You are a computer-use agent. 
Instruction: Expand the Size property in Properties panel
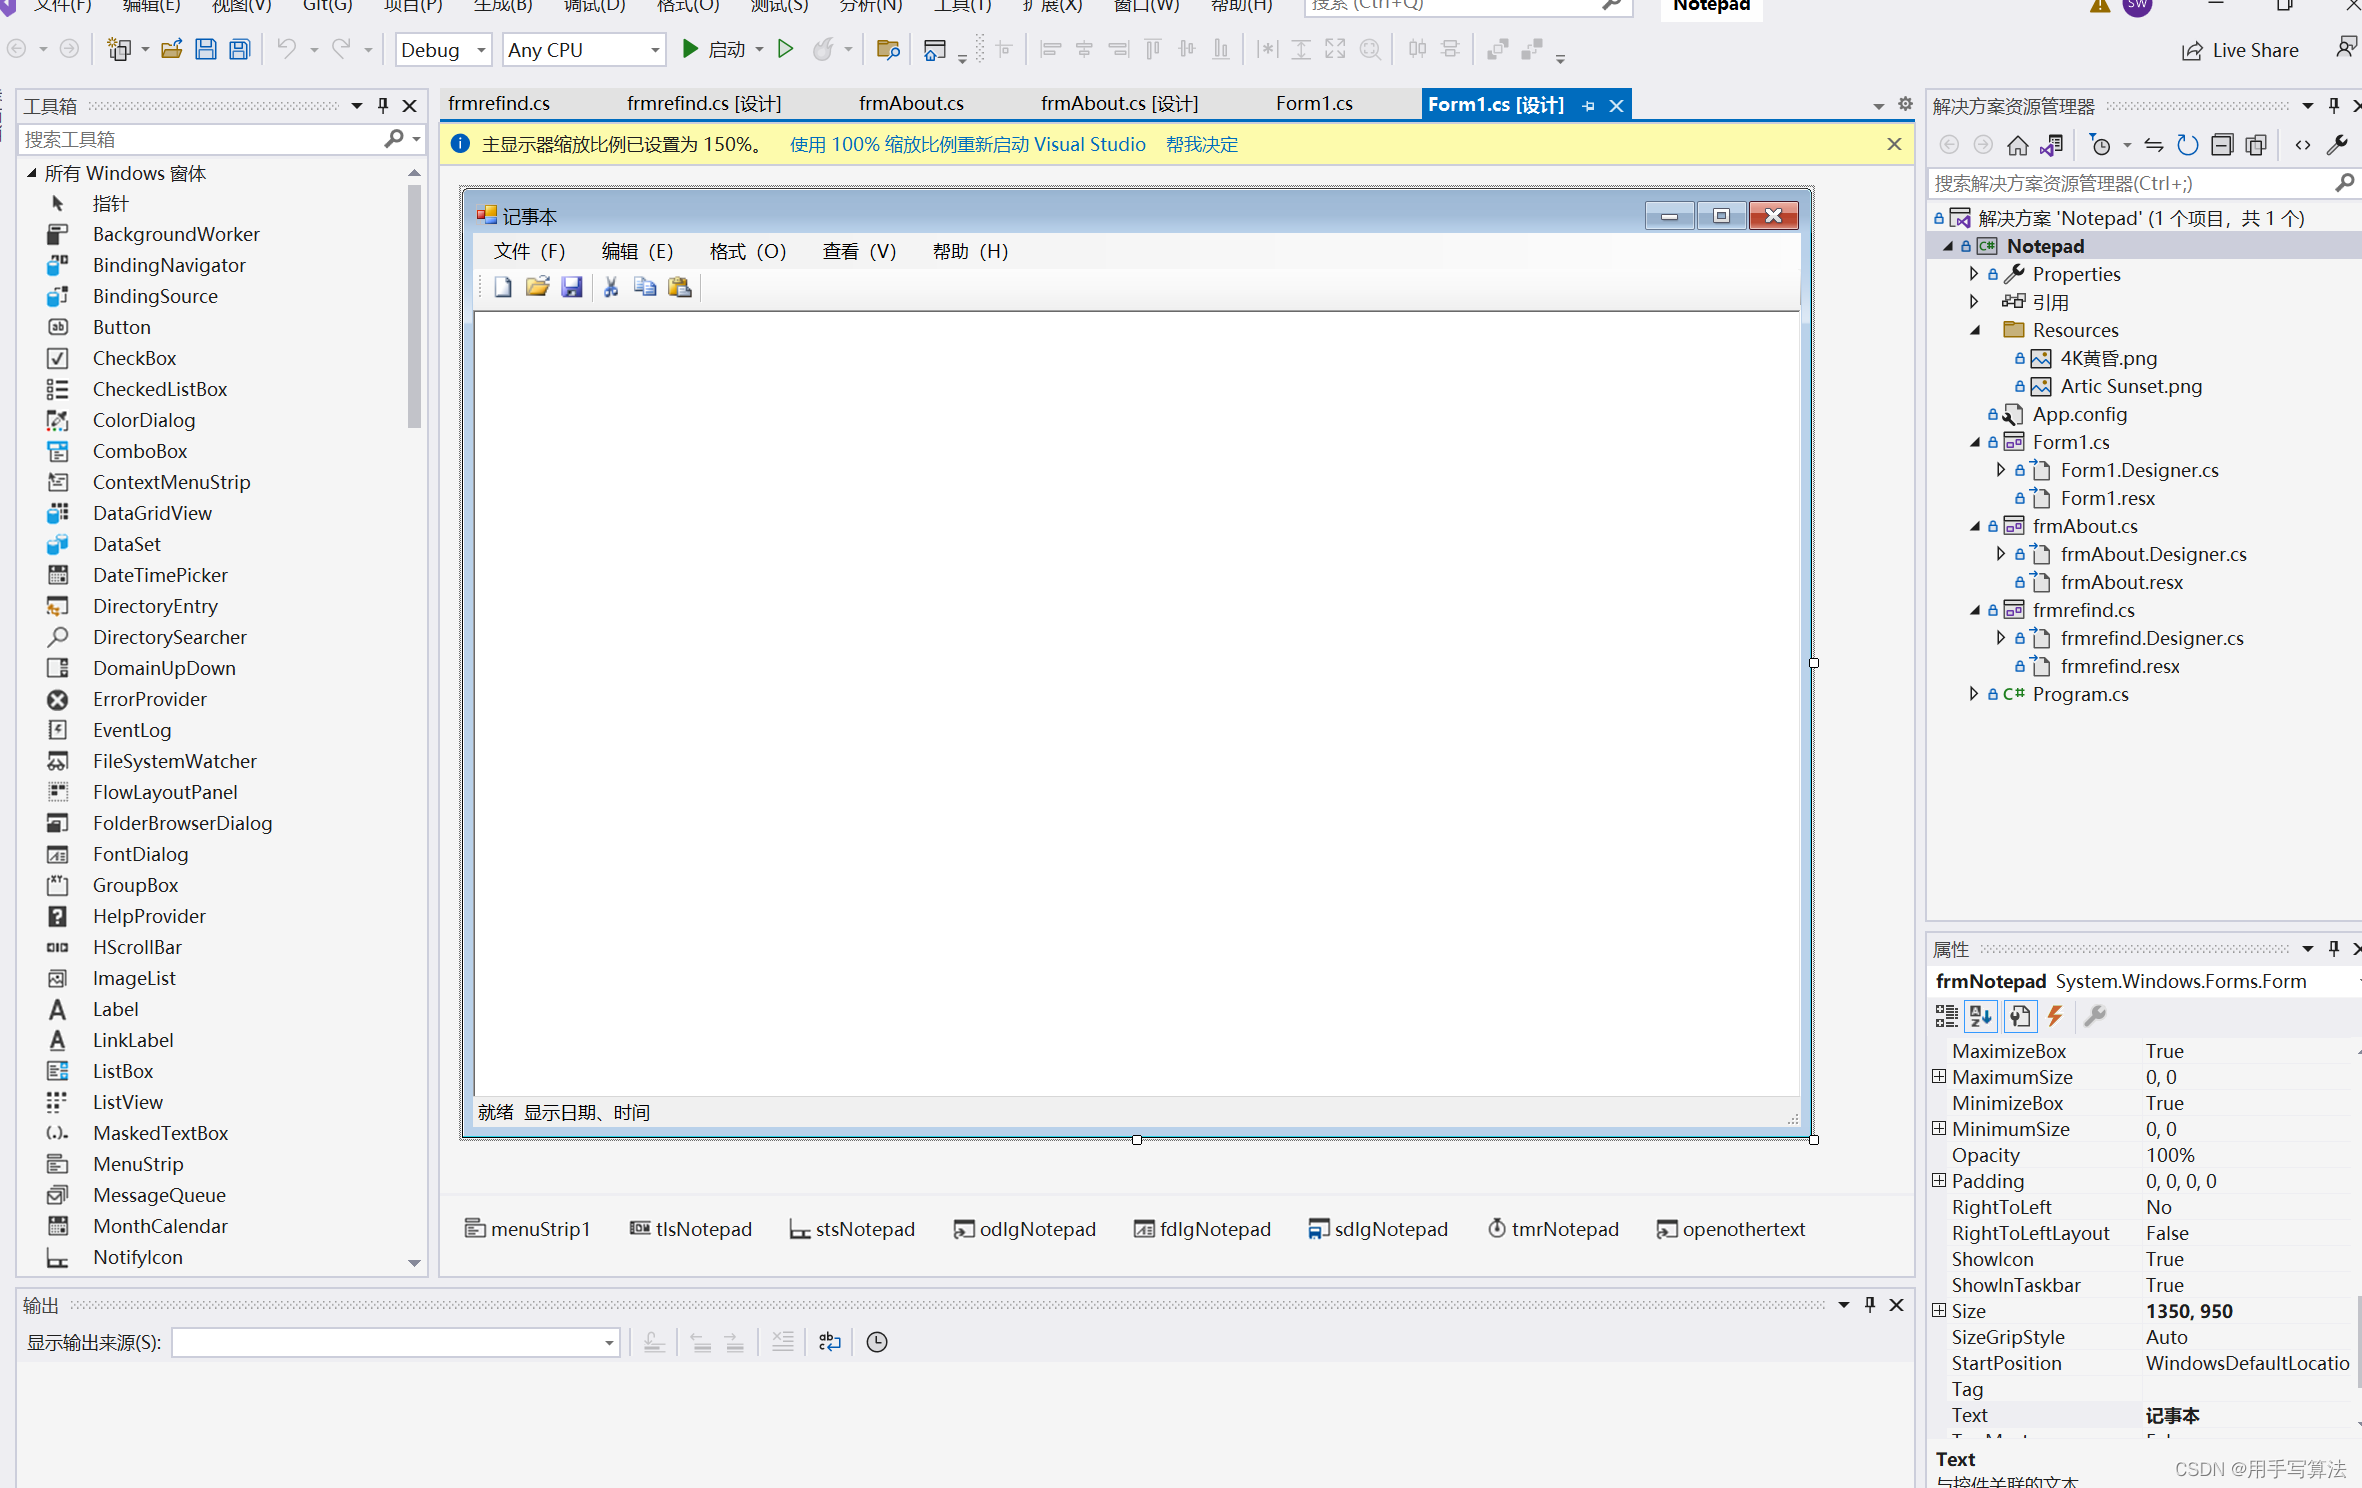(1939, 1310)
